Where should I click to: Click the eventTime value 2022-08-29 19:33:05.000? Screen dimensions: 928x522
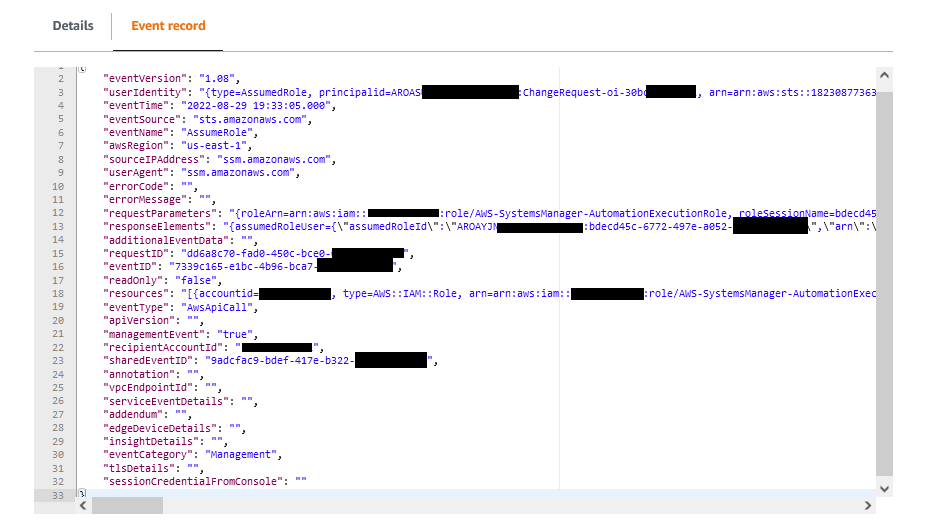coord(256,105)
